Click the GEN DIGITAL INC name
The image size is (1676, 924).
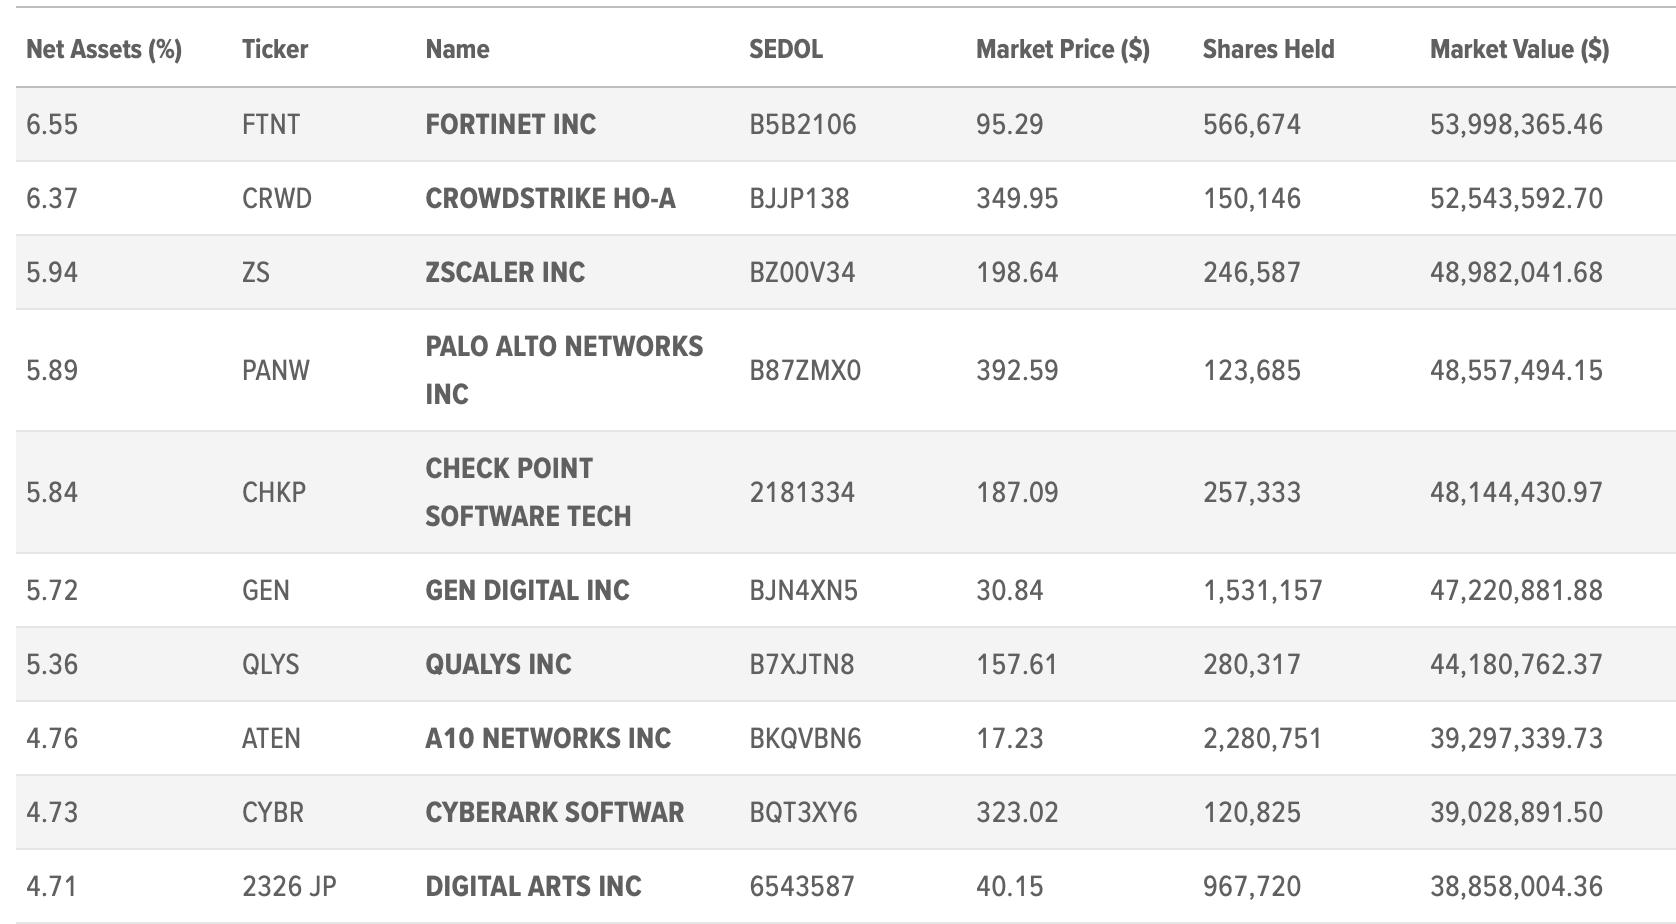click(x=527, y=590)
